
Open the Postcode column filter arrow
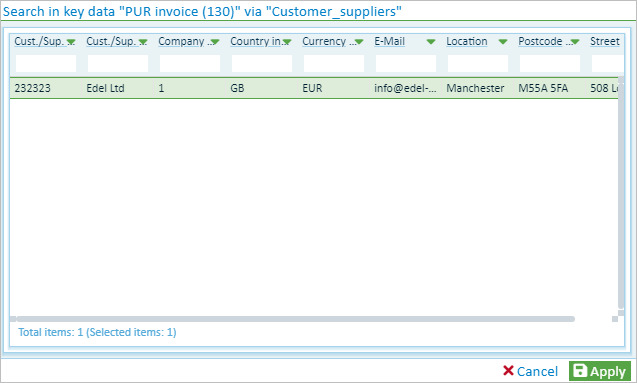tap(574, 42)
